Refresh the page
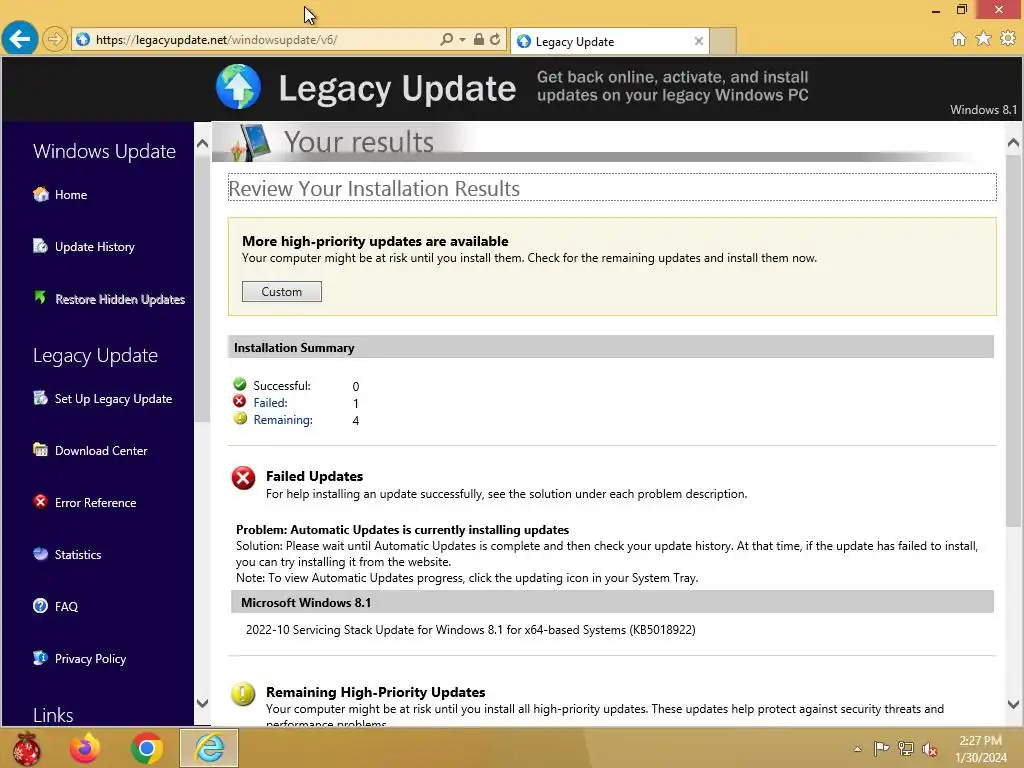Screen dimensions: 1024x768 tap(495, 39)
